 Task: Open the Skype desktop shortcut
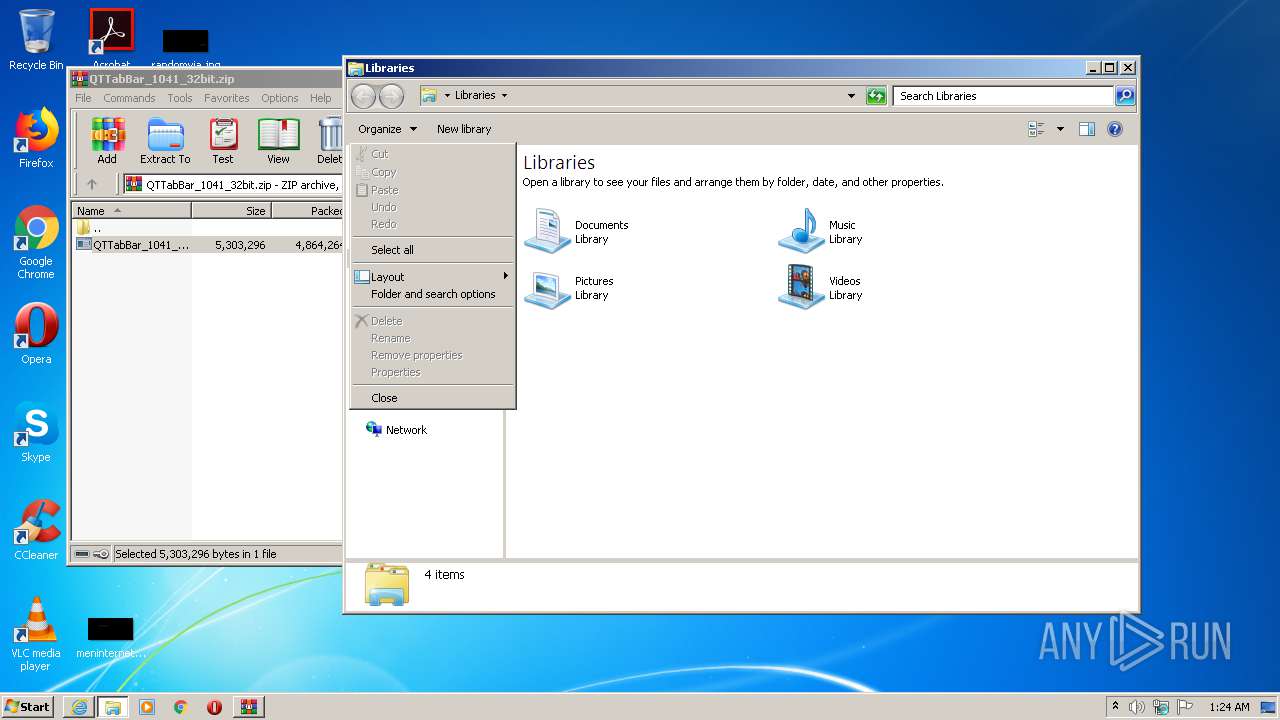pyautogui.click(x=36, y=432)
